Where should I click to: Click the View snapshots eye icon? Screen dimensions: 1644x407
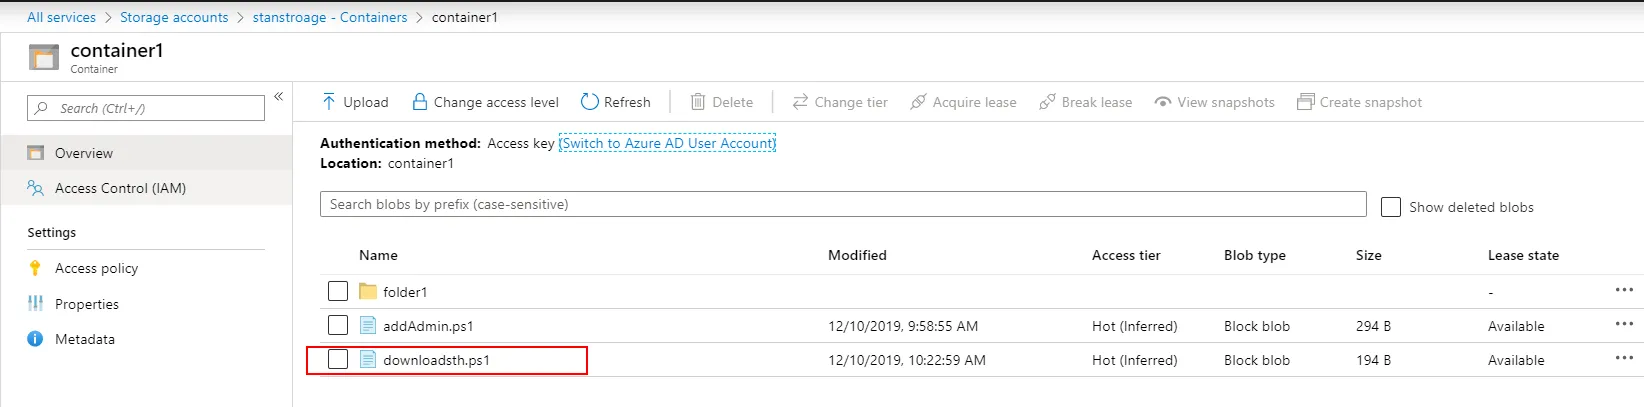pyautogui.click(x=1163, y=102)
